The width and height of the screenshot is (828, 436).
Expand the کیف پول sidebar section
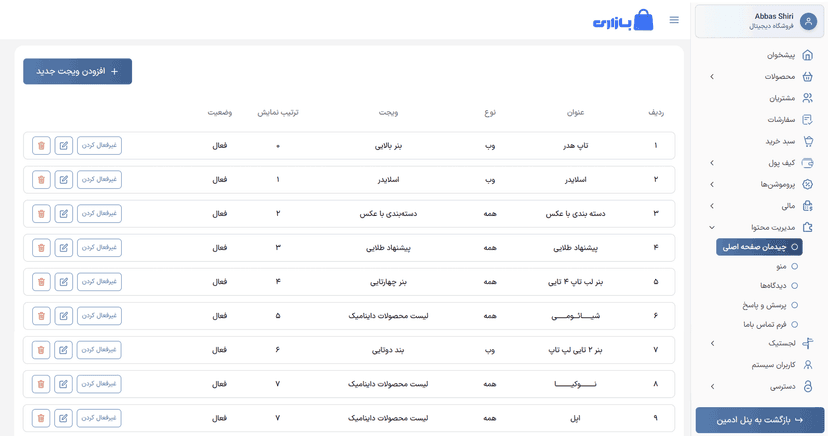tap(712, 163)
